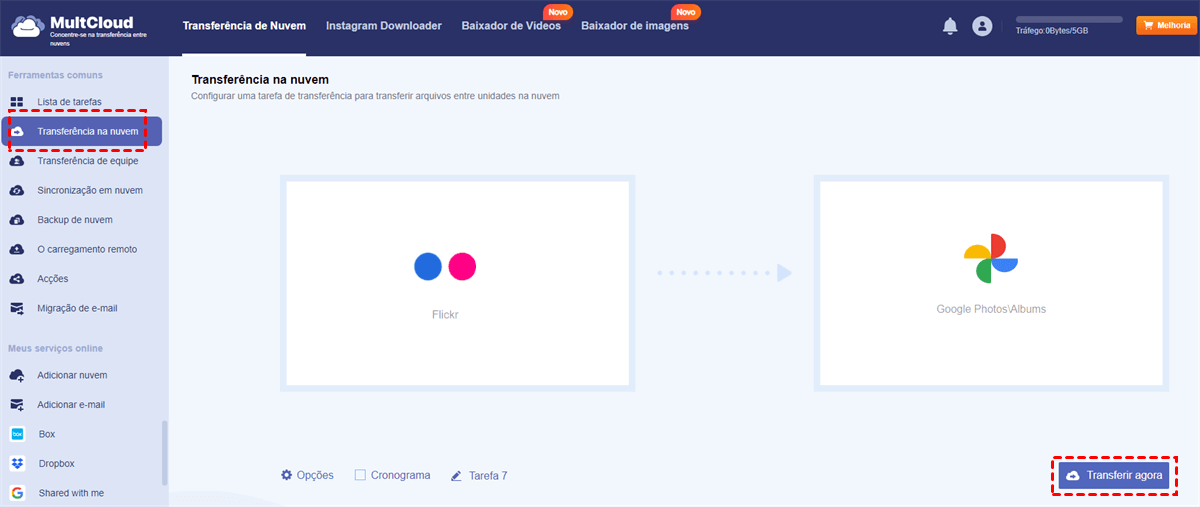Click the traffic usage progress bar
The image size is (1200, 507).
pos(1069,19)
